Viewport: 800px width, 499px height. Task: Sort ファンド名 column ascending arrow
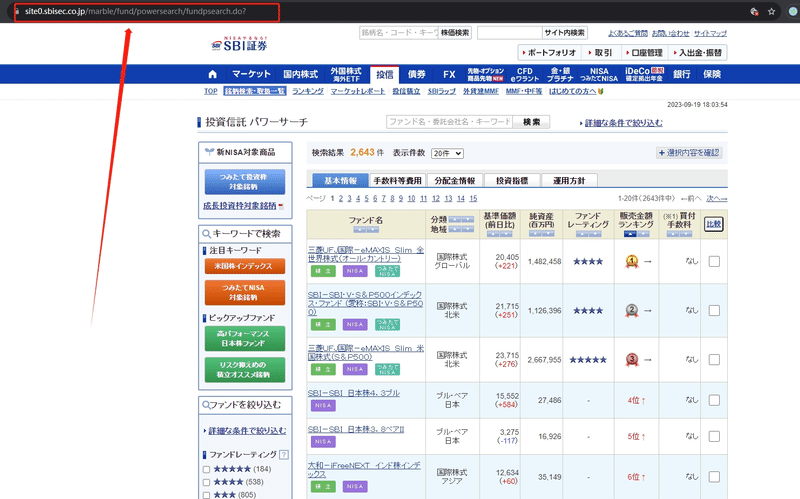(x=360, y=230)
